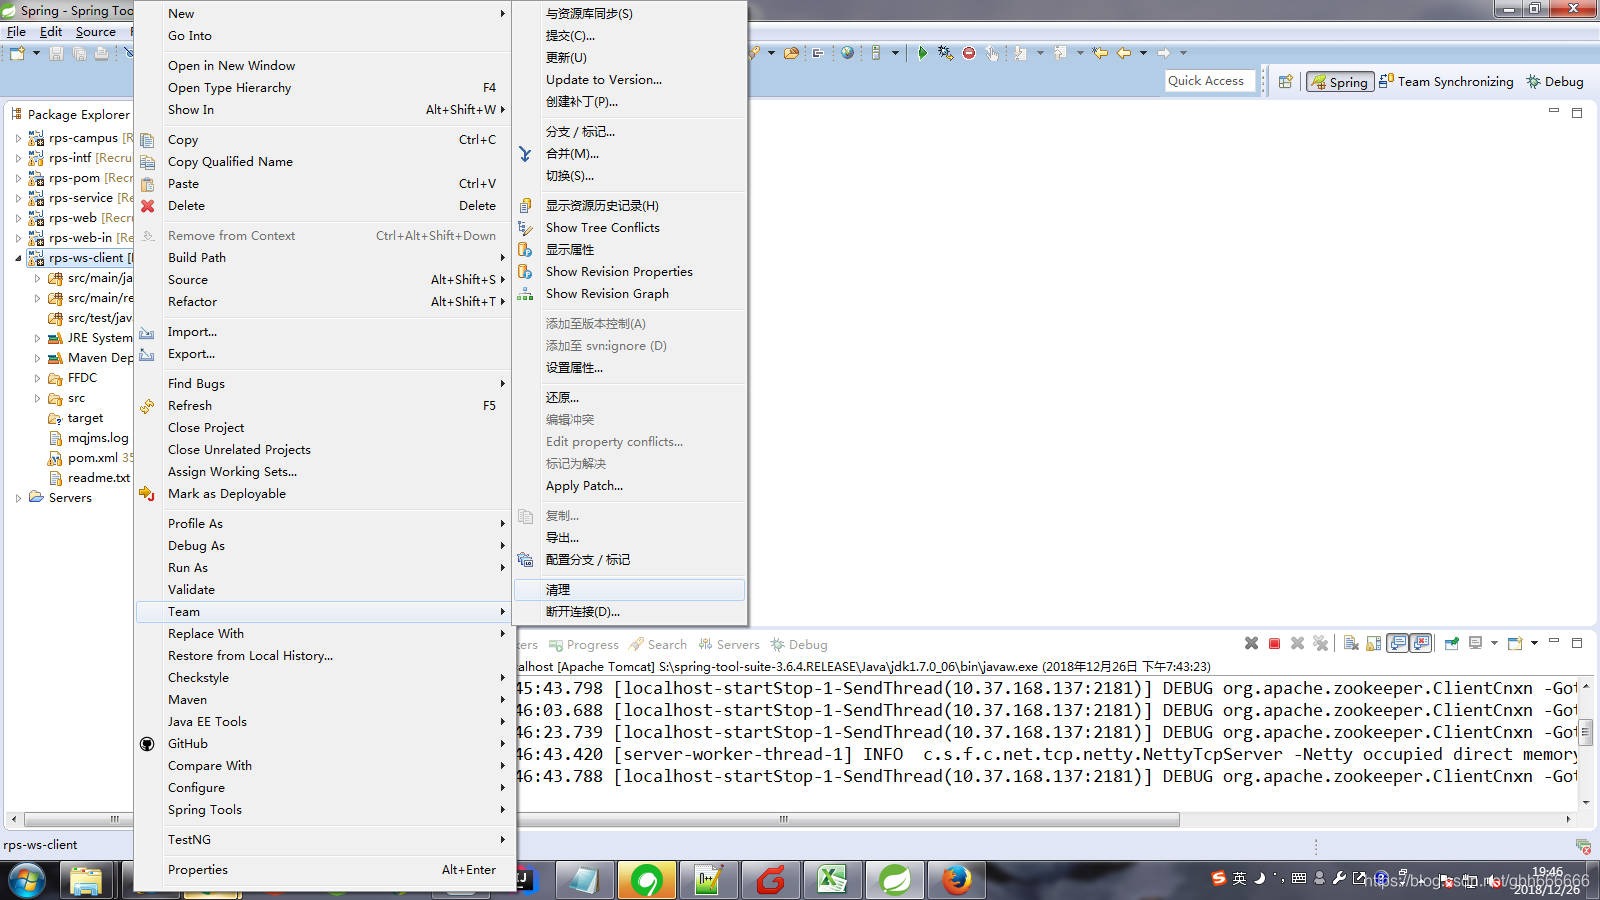Click the Refresh icon in context menu

[x=147, y=406]
